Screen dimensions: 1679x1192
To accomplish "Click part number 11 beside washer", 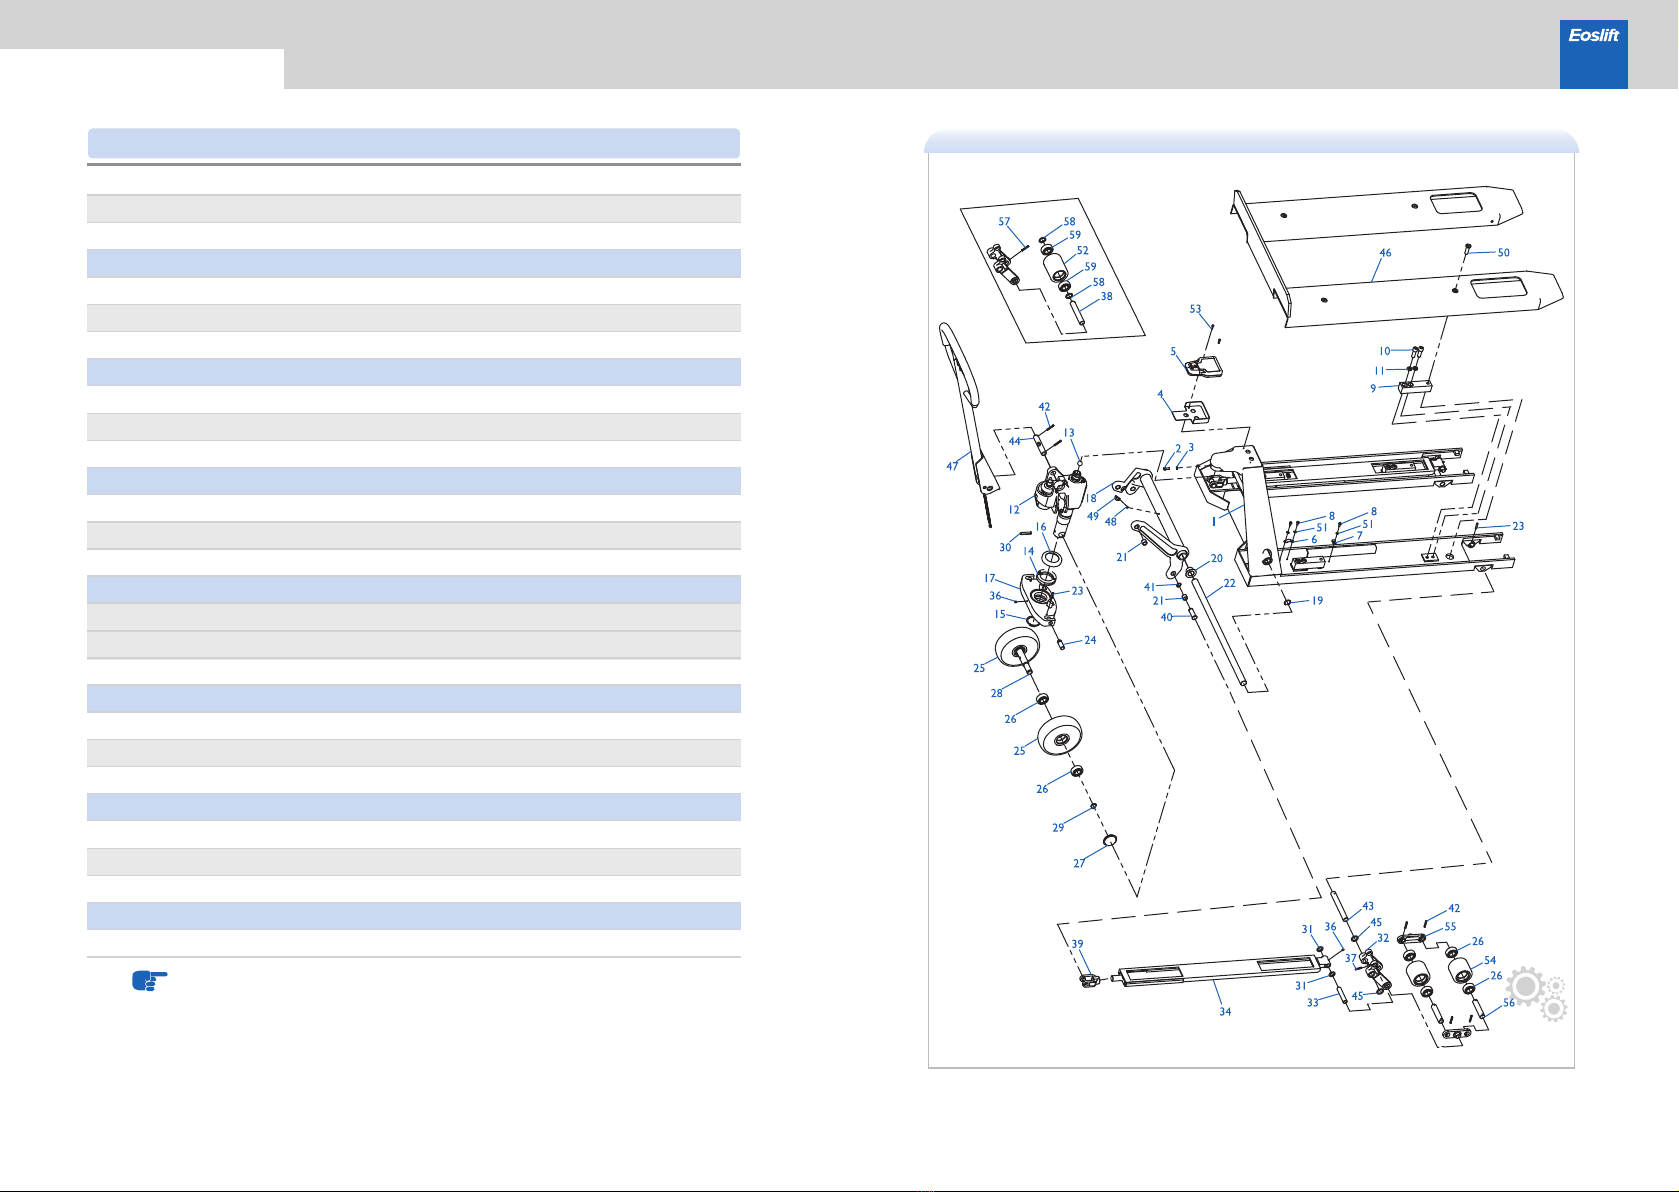I will pyautogui.click(x=1379, y=371).
